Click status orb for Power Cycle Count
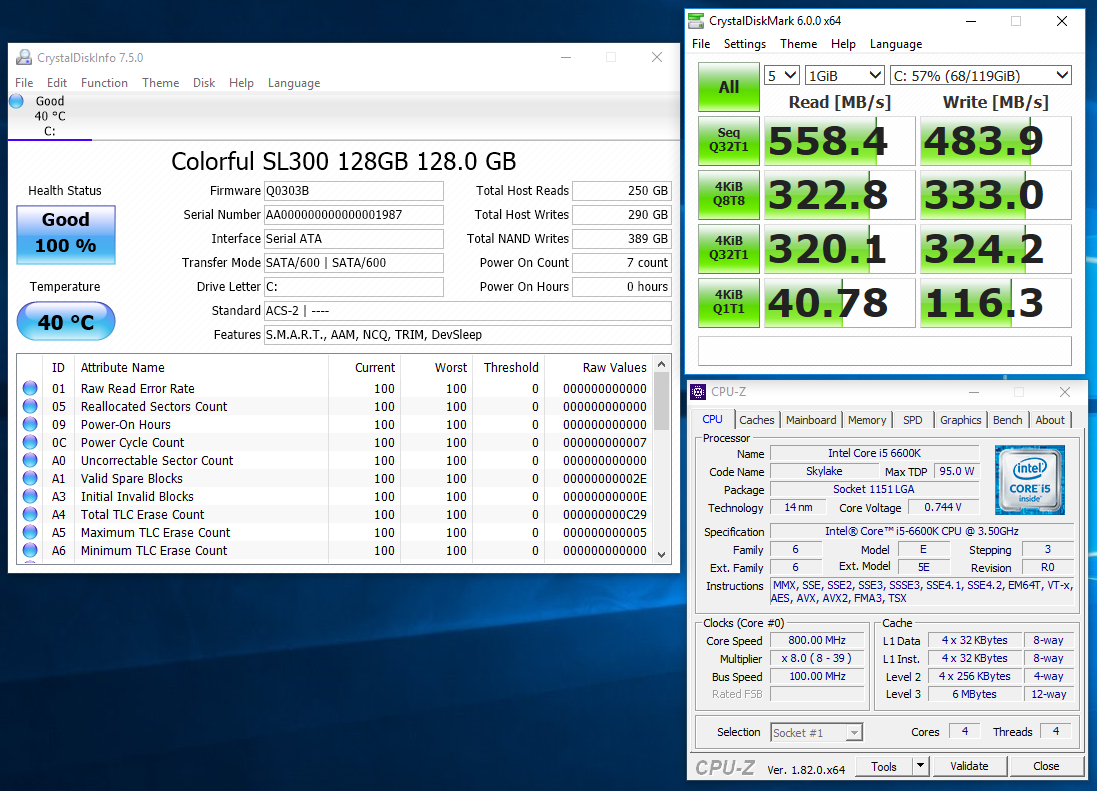The image size is (1097, 791). pos(30,443)
